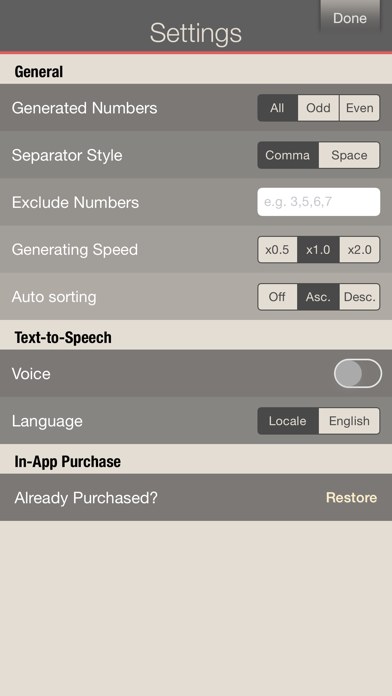Set generating speed to x2.0

coord(360,249)
